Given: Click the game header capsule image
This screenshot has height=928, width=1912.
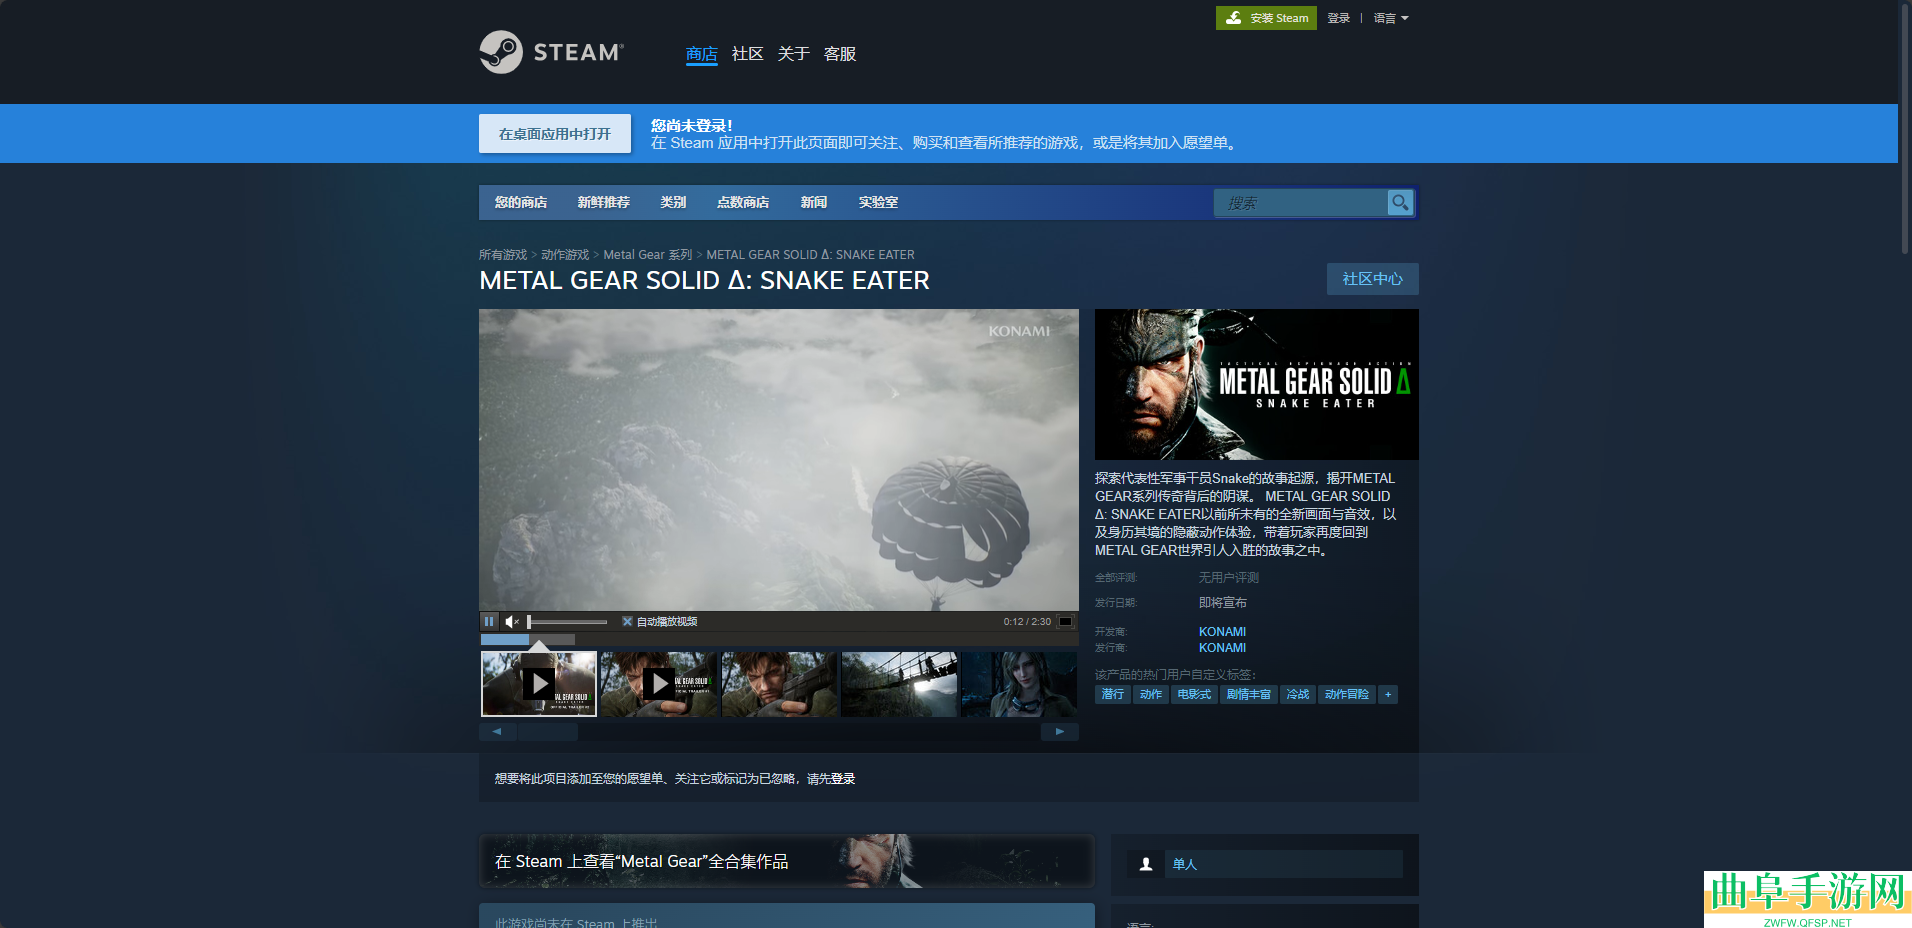Looking at the screenshot, I should [x=1257, y=385].
